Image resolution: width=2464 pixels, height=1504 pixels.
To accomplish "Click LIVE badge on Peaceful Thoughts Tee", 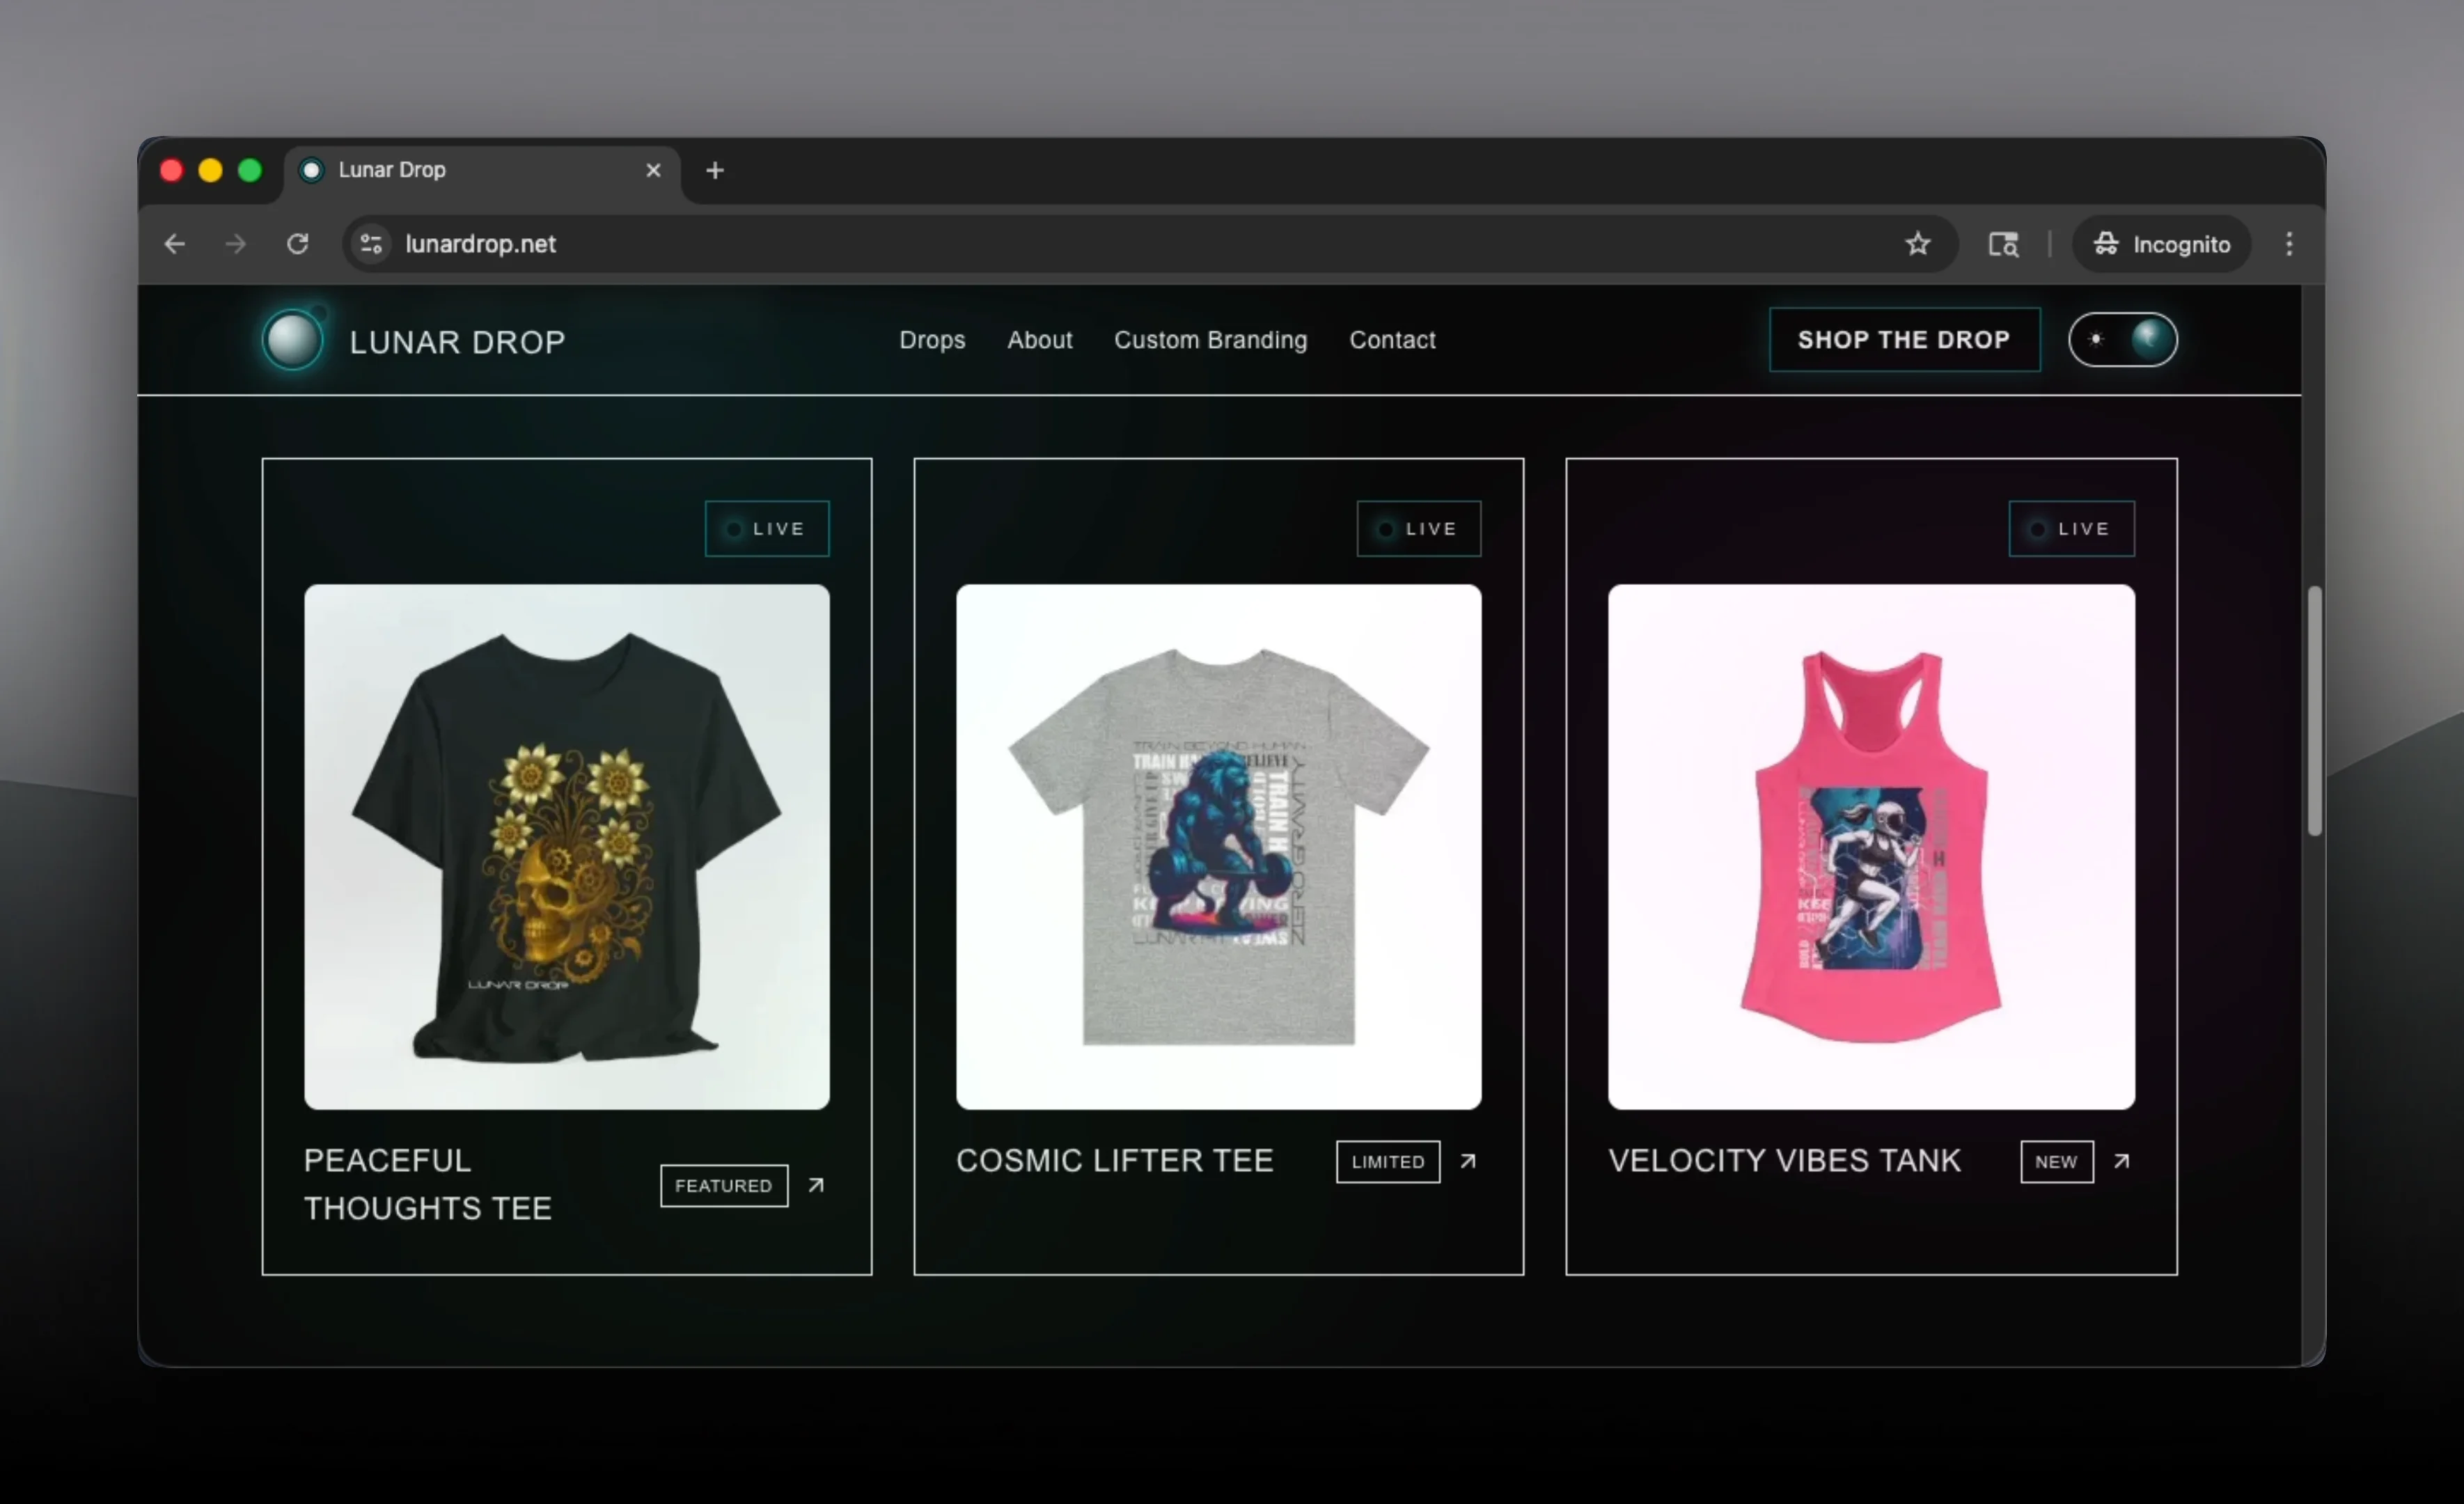I will (x=767, y=528).
